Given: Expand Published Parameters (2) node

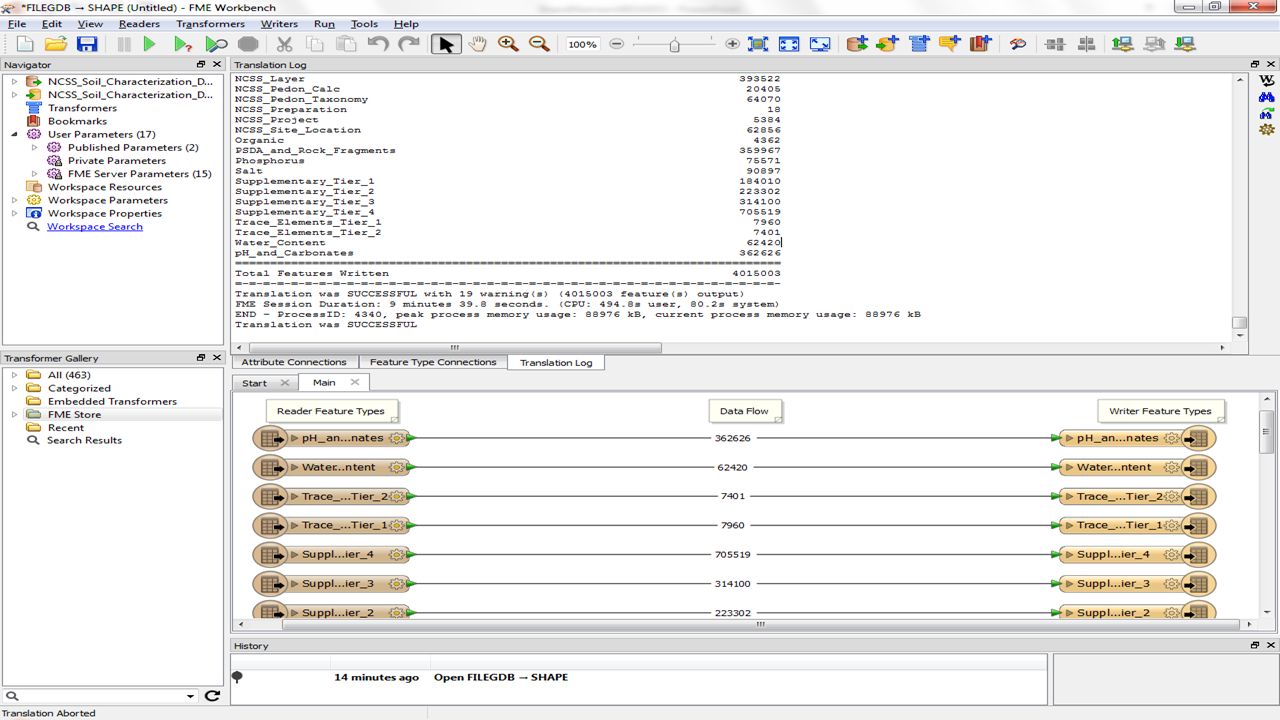Looking at the screenshot, I should (x=34, y=147).
